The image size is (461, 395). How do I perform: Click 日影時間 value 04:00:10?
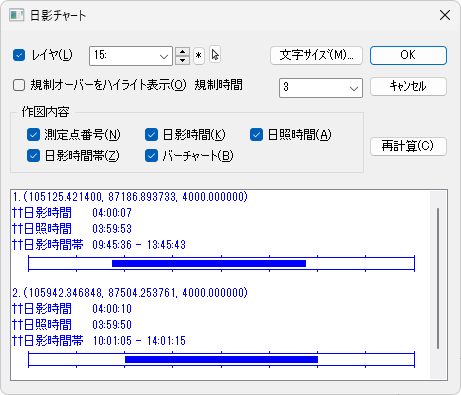112,309
